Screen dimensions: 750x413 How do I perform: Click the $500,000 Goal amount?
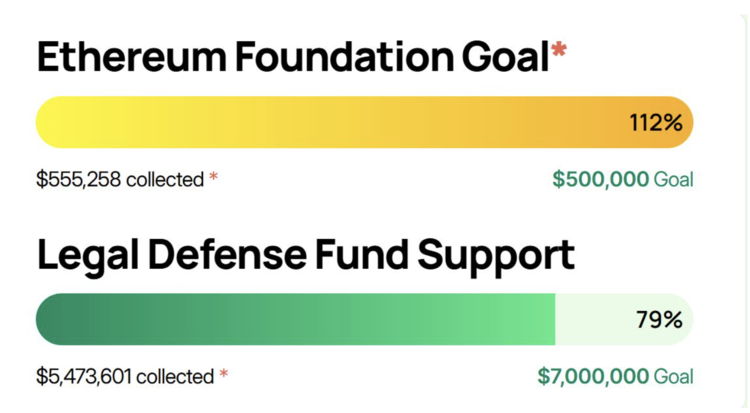pyautogui.click(x=601, y=179)
